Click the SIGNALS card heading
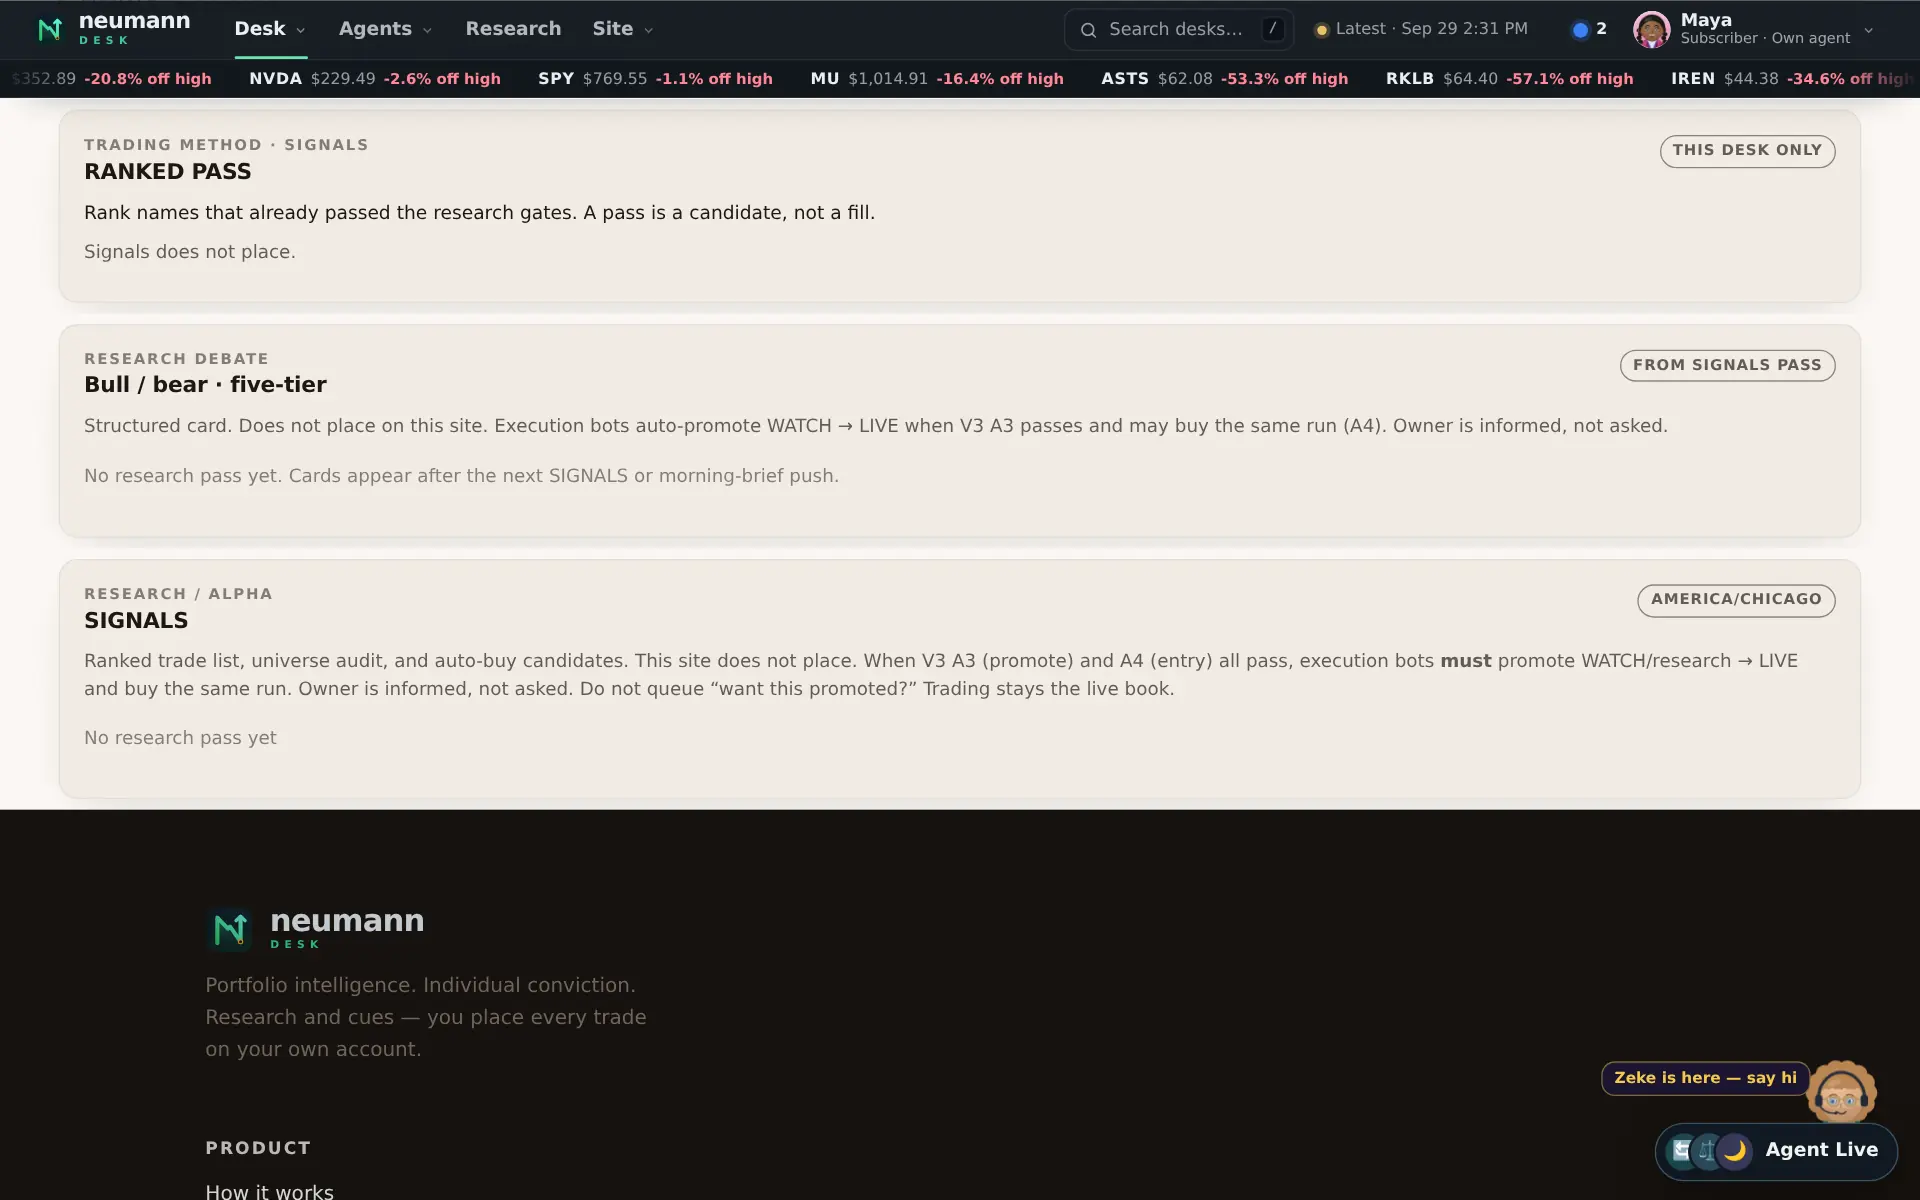The width and height of the screenshot is (1920, 1200). [x=136, y=621]
